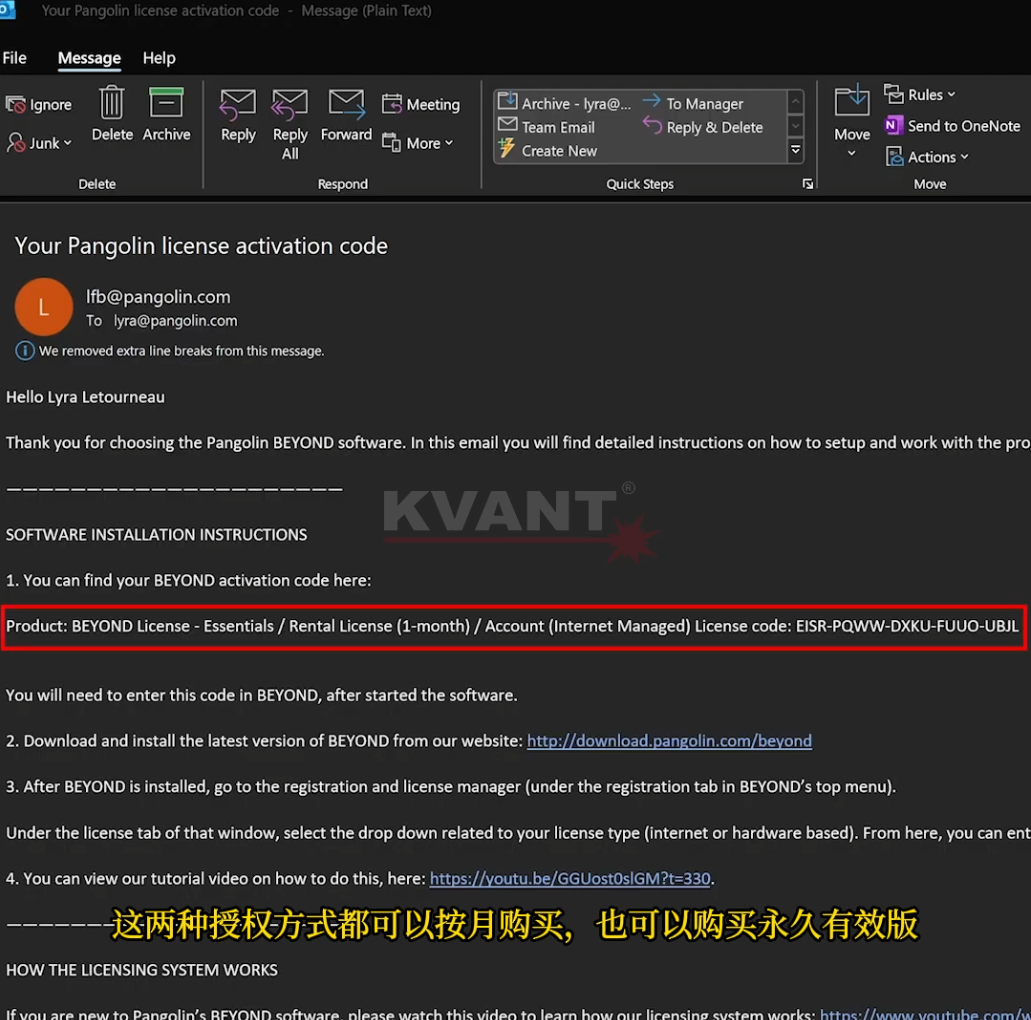Screen dimensions: 1031x1020
Task: Open the Help tab
Action: [159, 58]
